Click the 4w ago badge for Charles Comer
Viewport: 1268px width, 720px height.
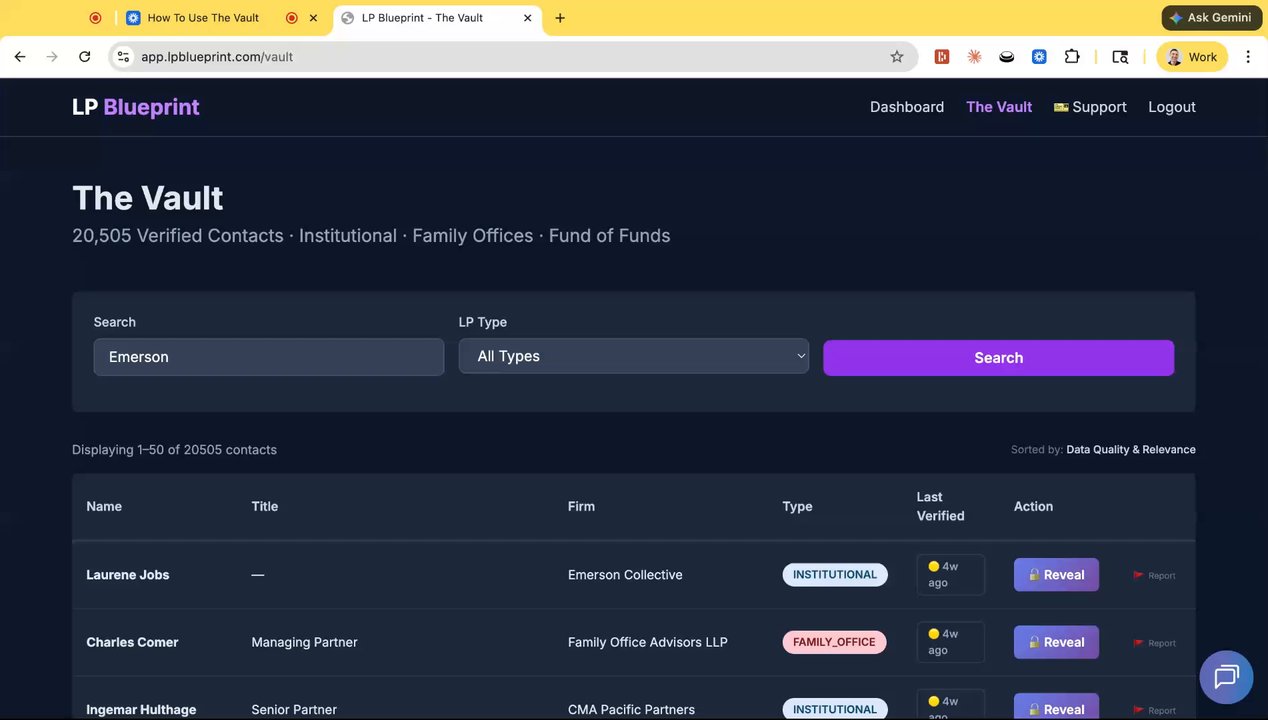(950, 642)
